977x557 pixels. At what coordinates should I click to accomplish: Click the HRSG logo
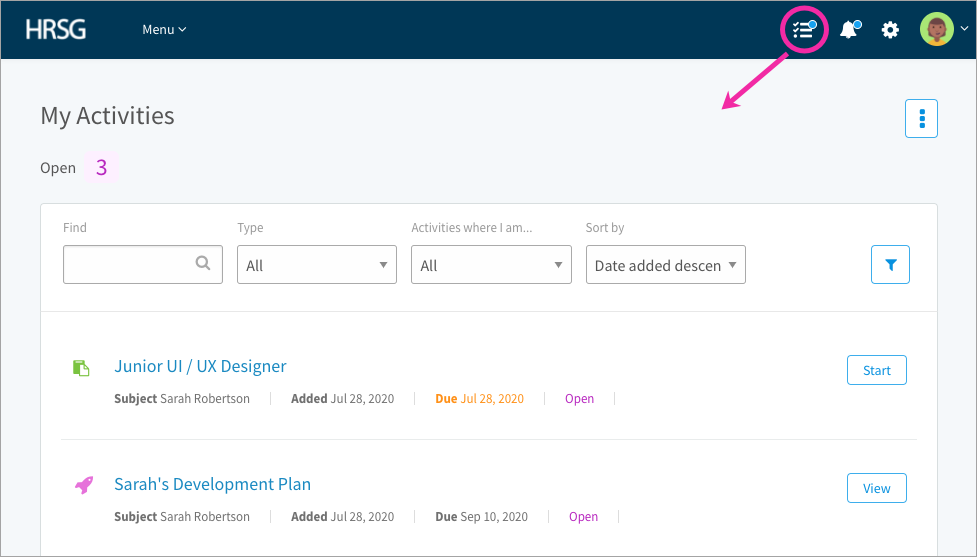click(x=55, y=29)
